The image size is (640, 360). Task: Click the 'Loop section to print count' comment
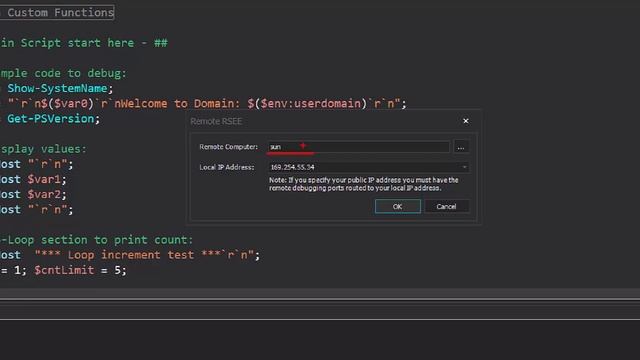(96, 240)
